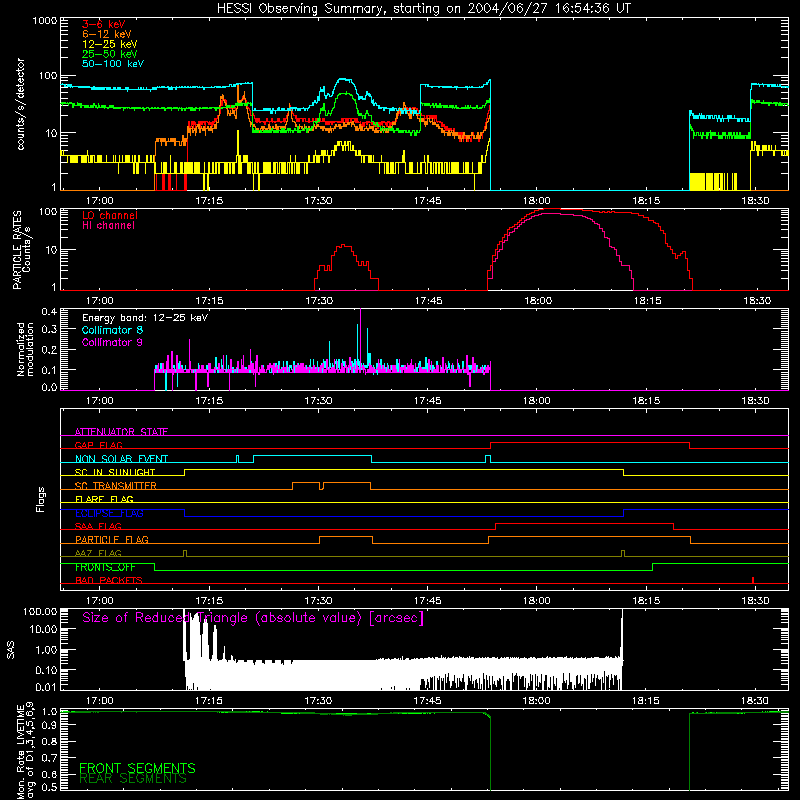The width and height of the screenshot is (800, 800).
Task: Click the 17:00 tick under modulation panel
Action: coord(99,401)
